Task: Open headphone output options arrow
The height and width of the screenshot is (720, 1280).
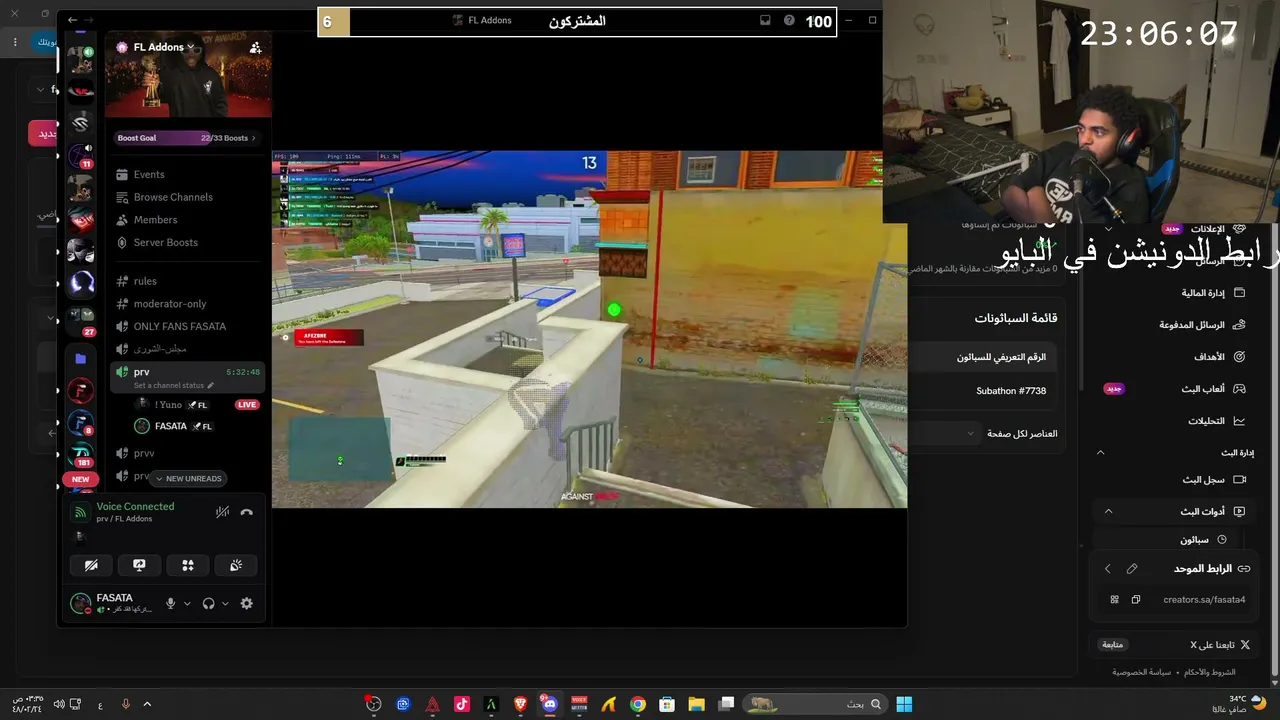Action: coord(225,604)
